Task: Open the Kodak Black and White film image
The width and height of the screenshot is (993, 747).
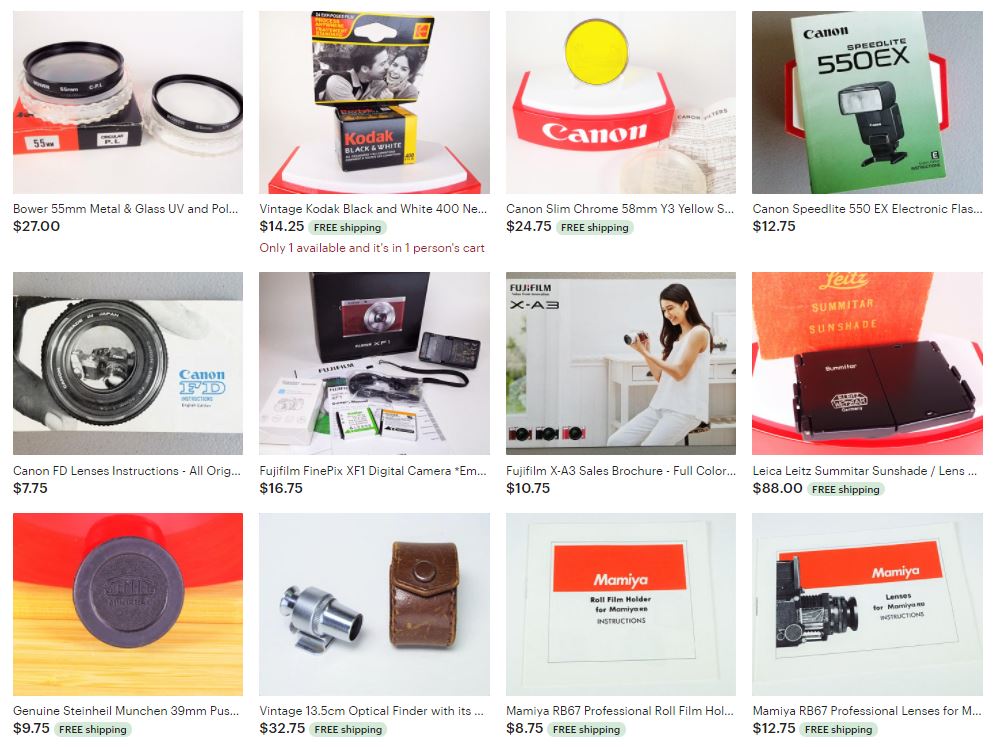Action: click(374, 102)
